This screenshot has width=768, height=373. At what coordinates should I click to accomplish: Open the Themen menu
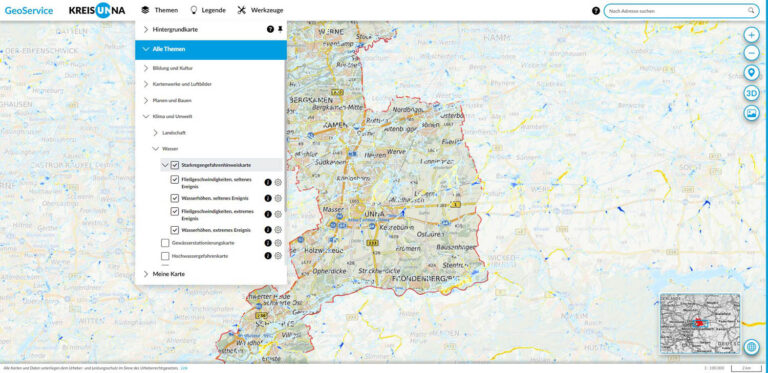159,10
